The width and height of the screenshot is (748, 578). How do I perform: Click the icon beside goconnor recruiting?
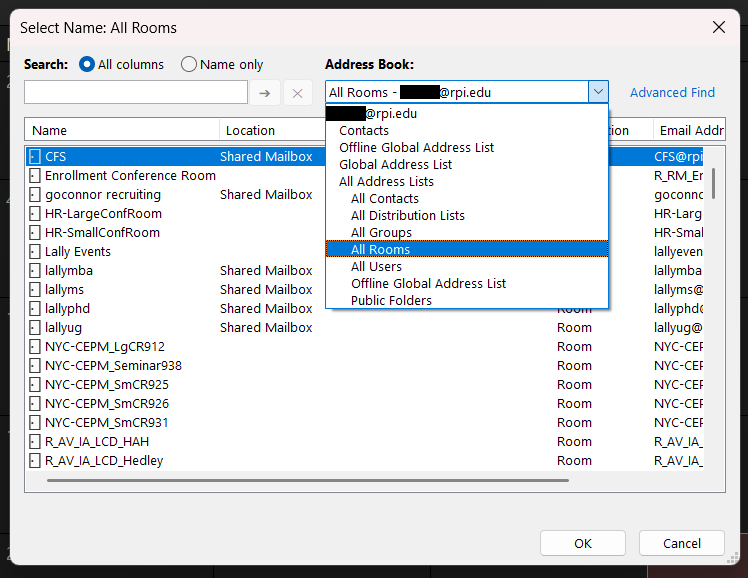pos(34,195)
